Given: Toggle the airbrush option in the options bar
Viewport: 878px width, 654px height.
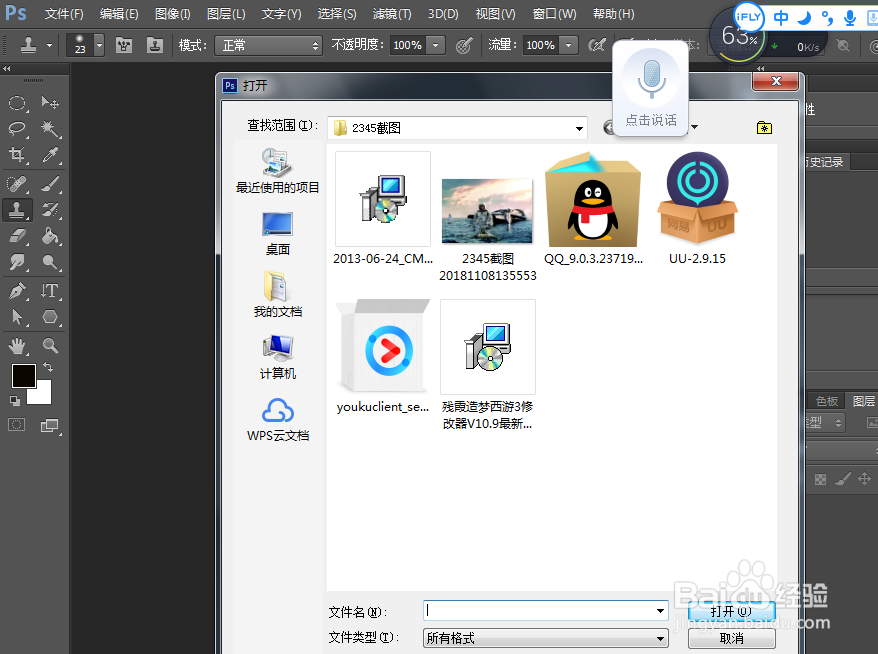Looking at the screenshot, I should [464, 45].
